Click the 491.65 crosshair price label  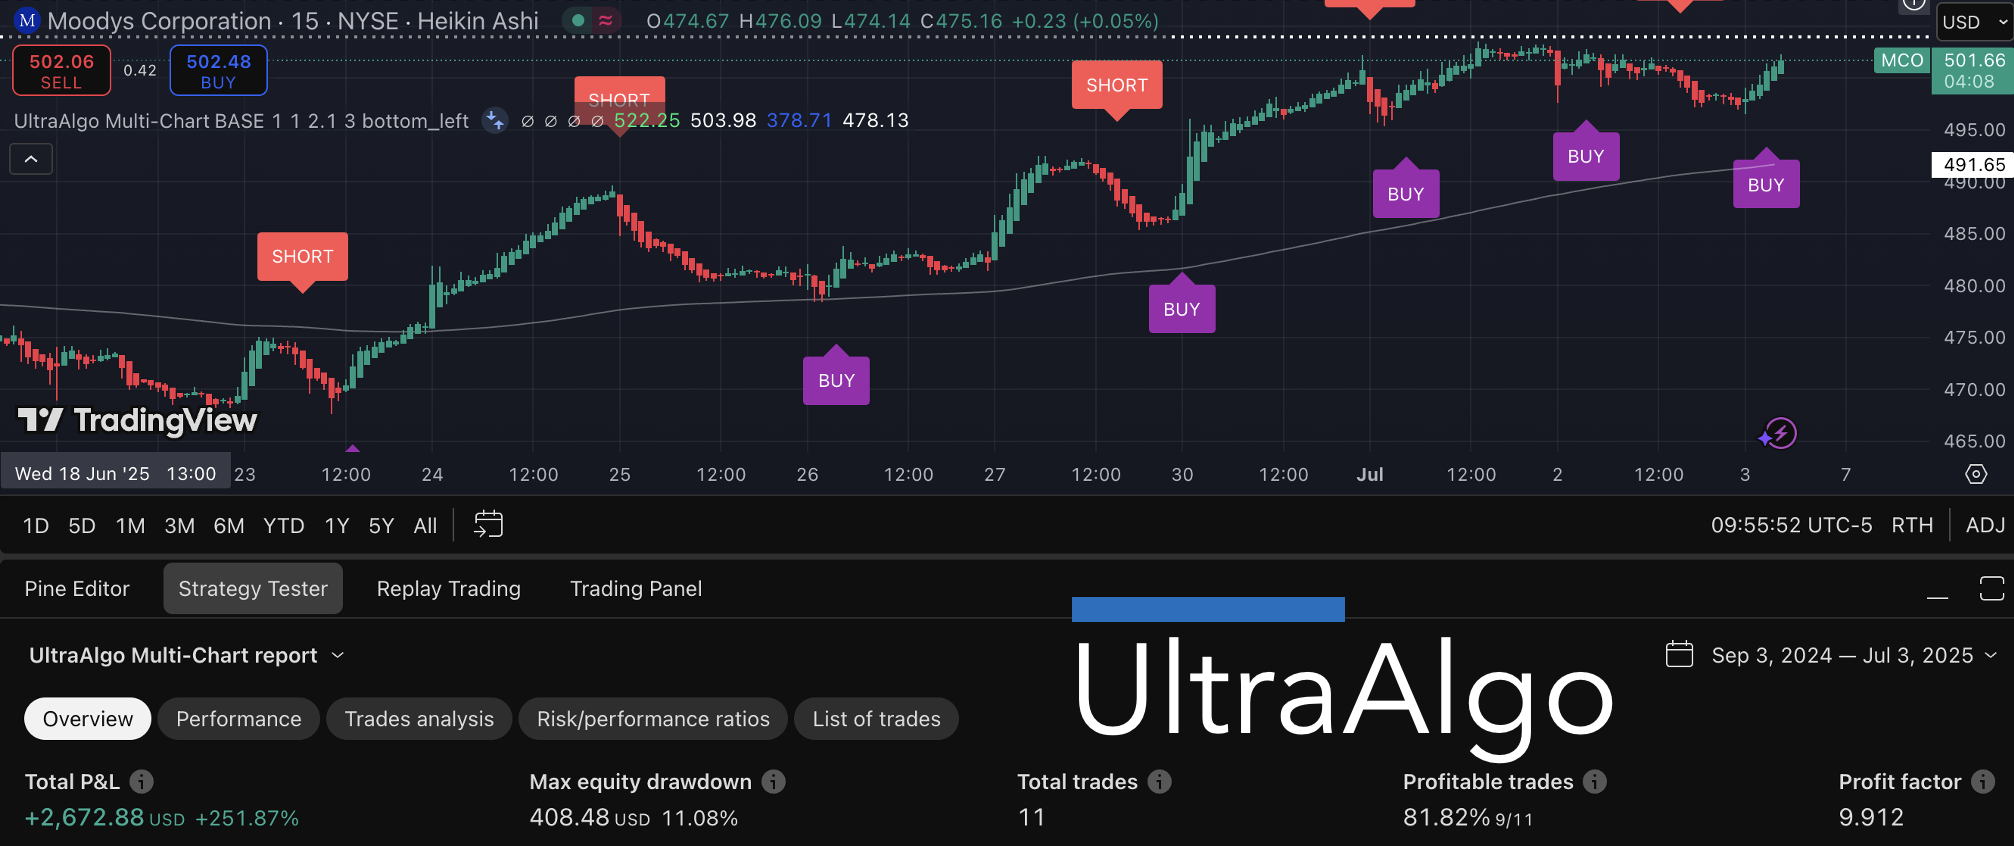tap(1973, 165)
